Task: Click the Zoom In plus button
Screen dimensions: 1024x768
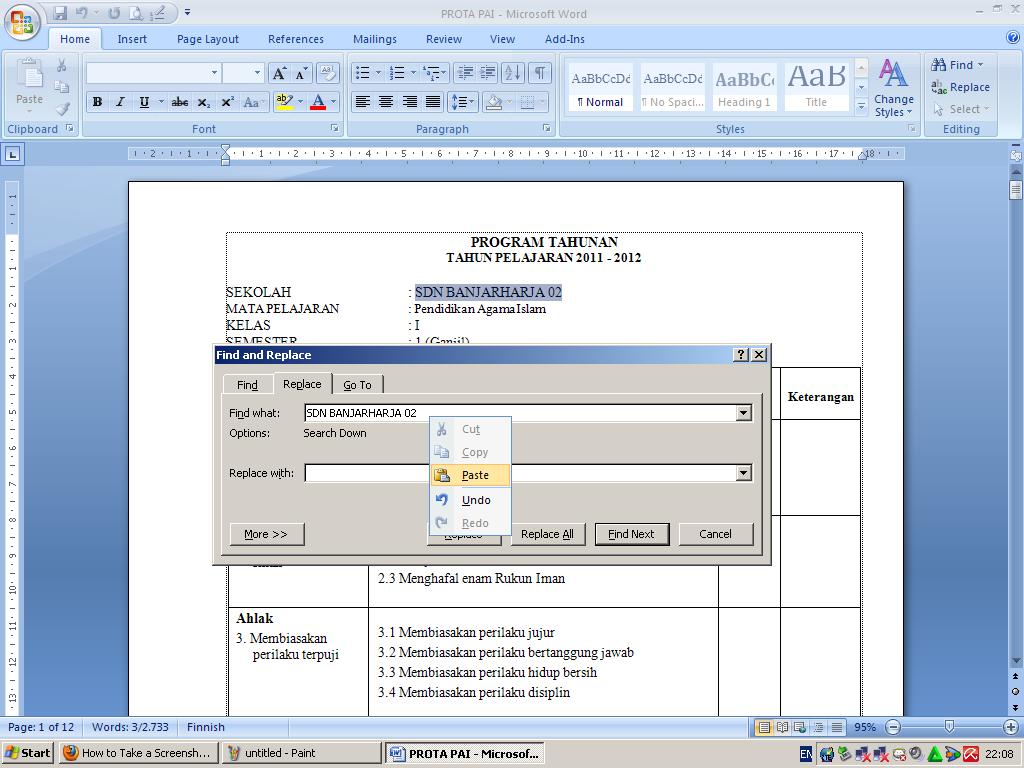Action: click(x=1010, y=727)
